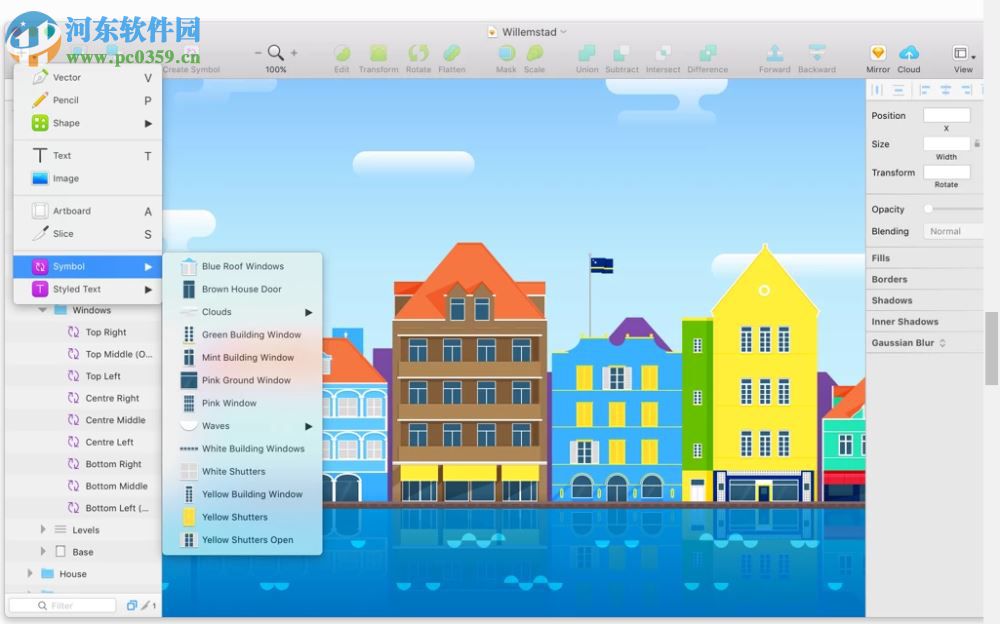Open the Borders section in the inspector
Image resolution: width=1000 pixels, height=624 pixels.
coord(891,279)
